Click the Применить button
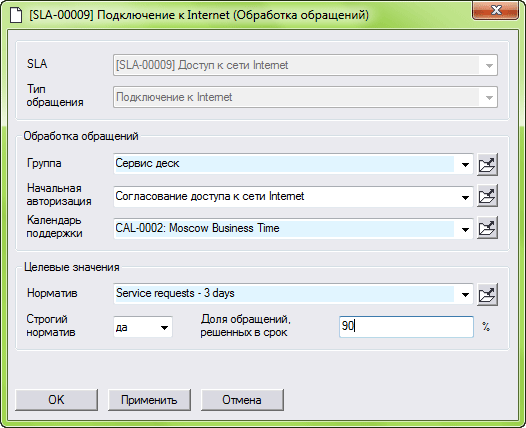The image size is (526, 428). (149, 400)
